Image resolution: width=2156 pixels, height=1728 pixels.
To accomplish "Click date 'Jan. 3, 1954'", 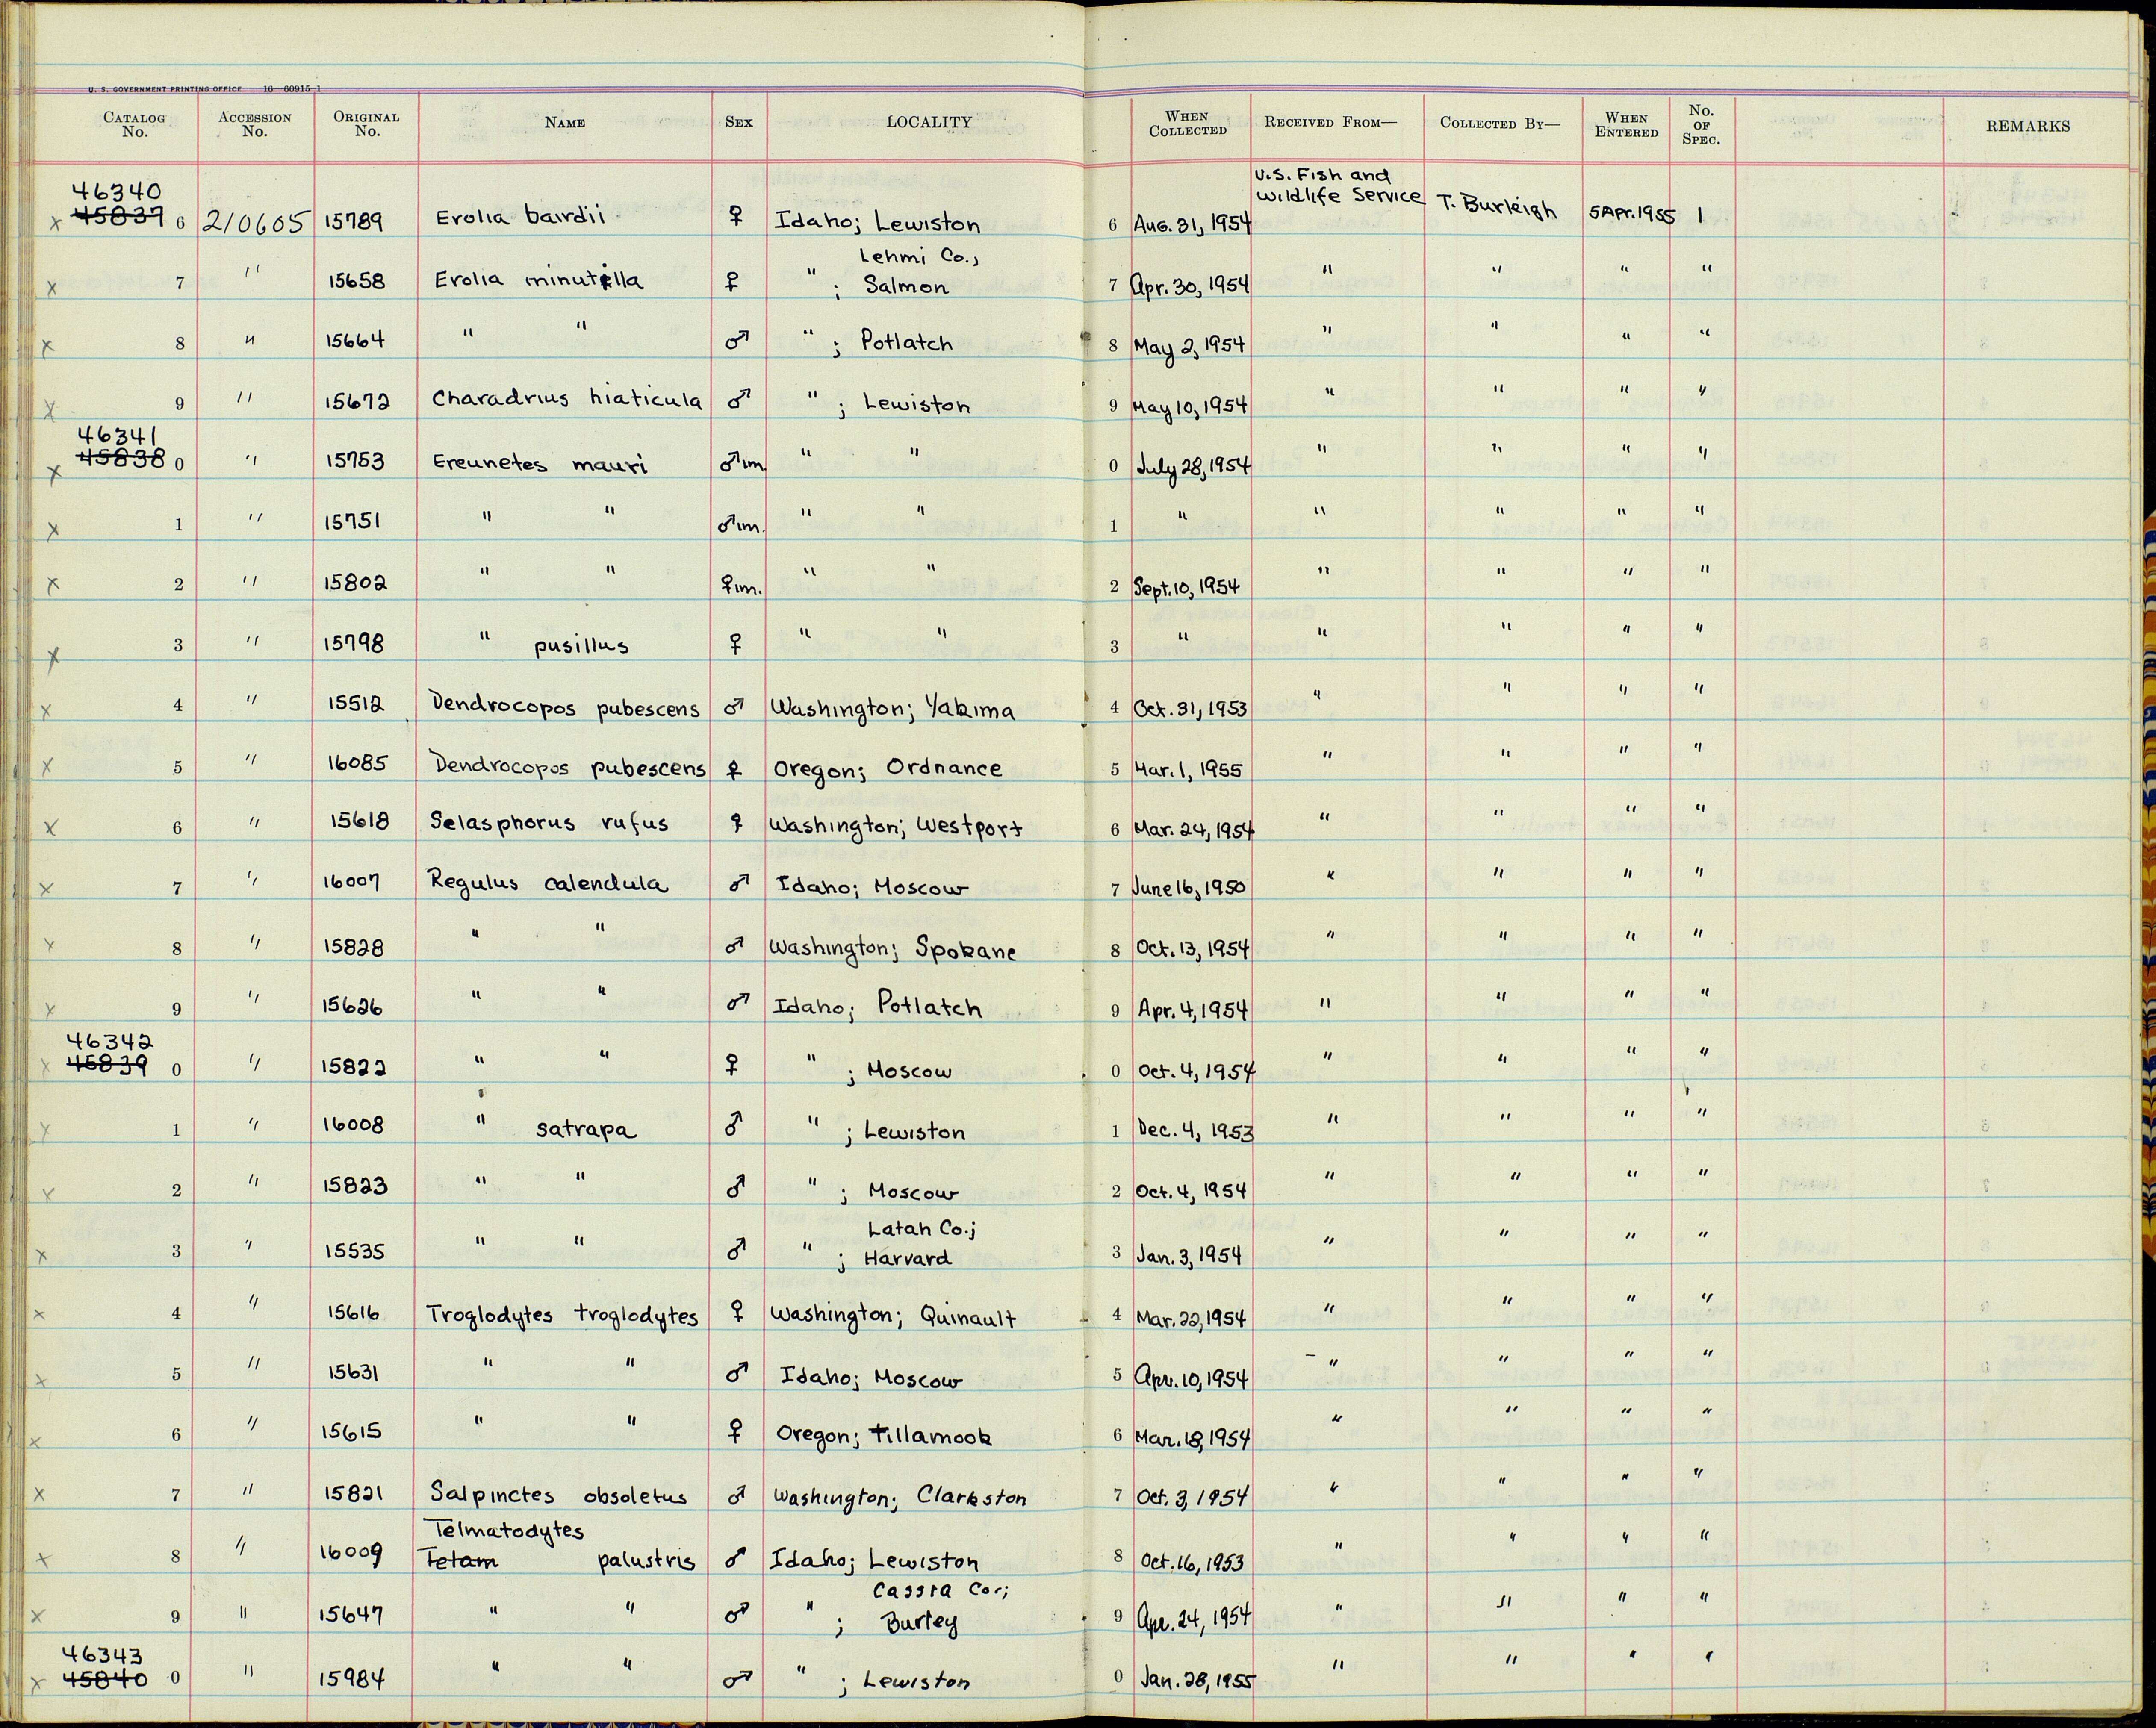I will point(1188,1253).
